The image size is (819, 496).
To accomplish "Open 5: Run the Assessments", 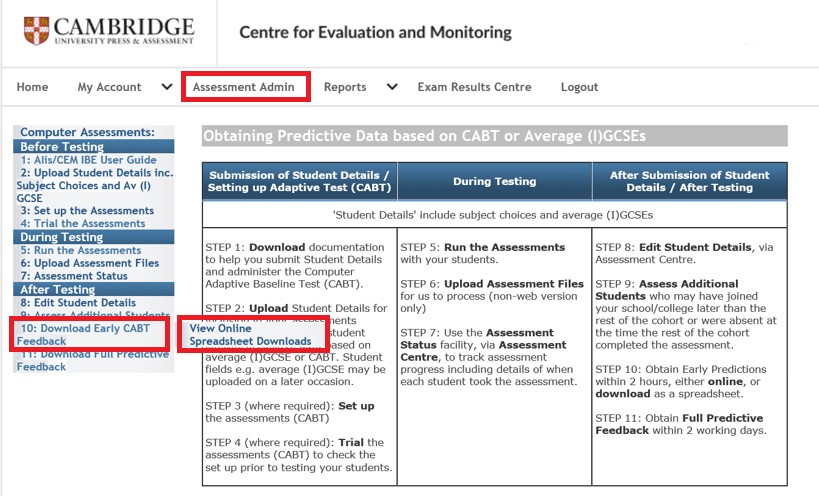I will click(x=80, y=250).
